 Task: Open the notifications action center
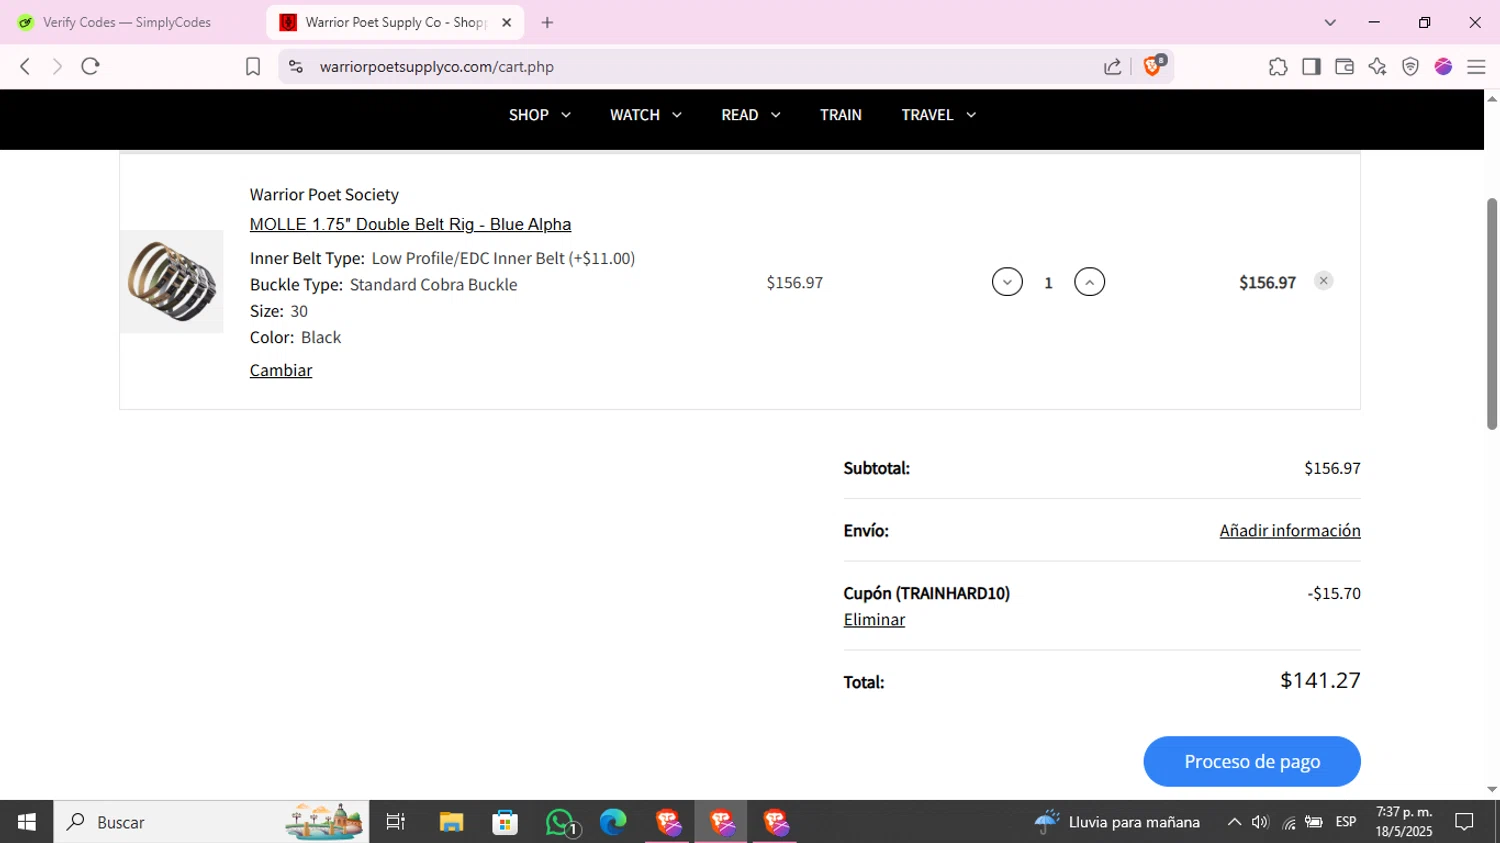click(x=1464, y=822)
